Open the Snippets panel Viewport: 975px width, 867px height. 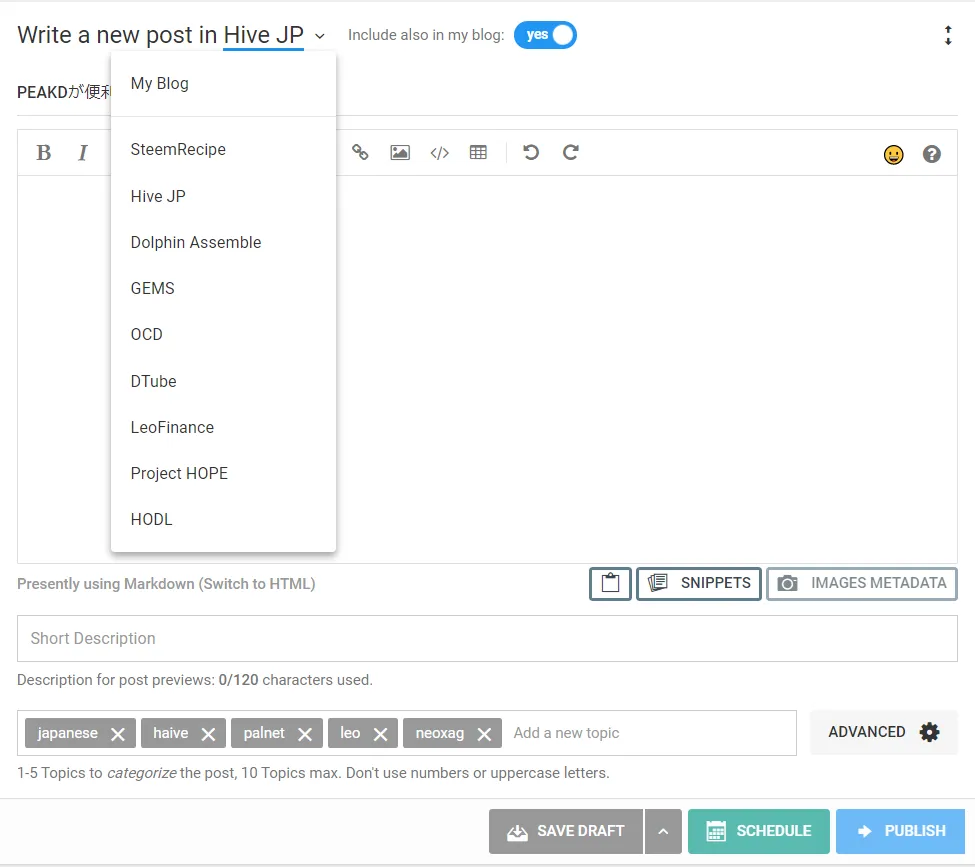[699, 583]
